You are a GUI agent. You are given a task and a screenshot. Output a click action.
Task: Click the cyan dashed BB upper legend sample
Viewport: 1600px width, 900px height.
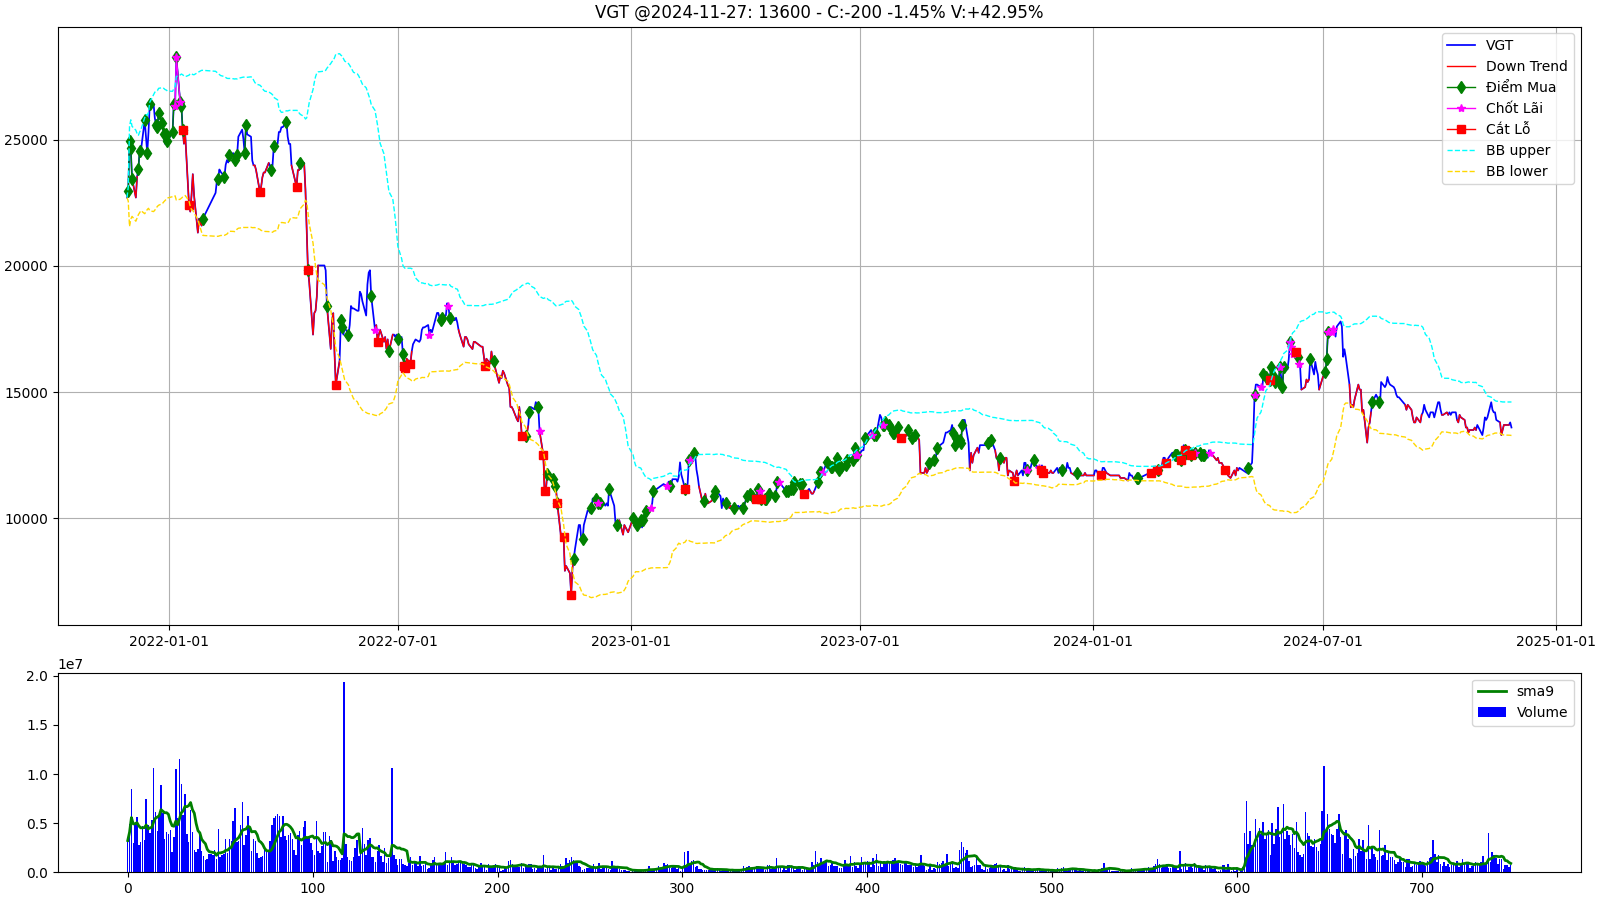coord(1461,150)
